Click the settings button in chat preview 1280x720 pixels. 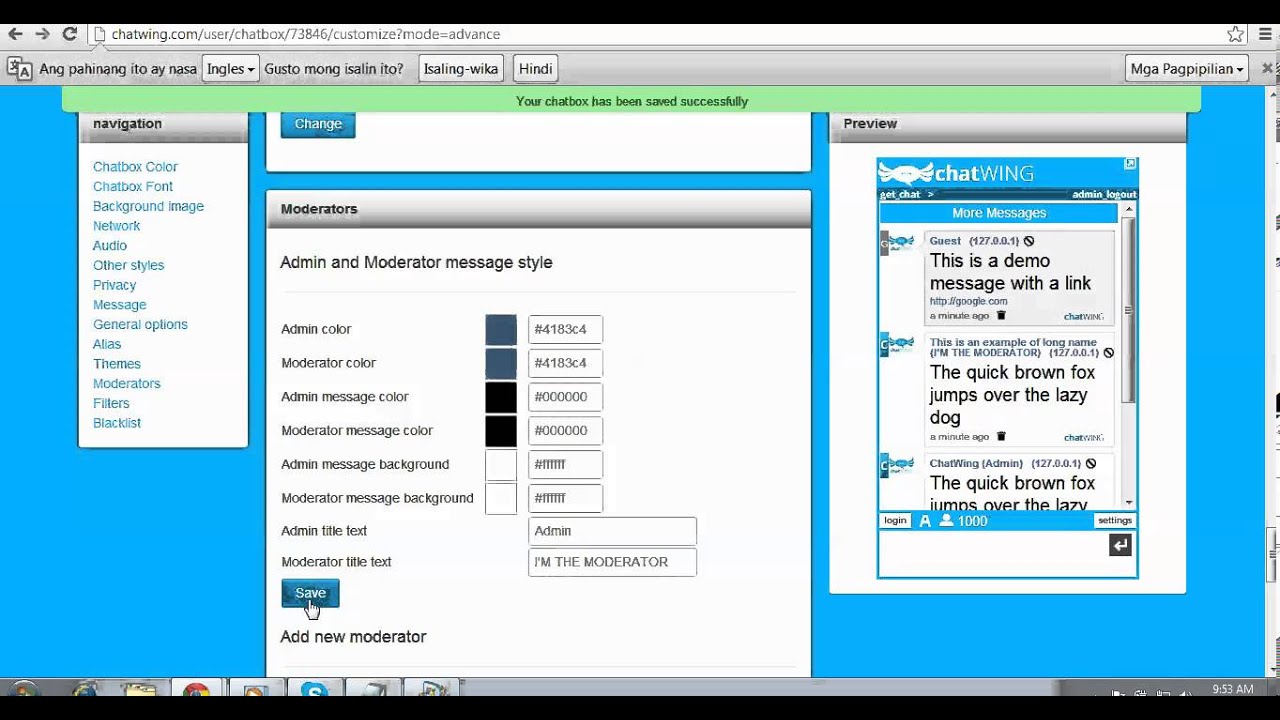point(1115,521)
